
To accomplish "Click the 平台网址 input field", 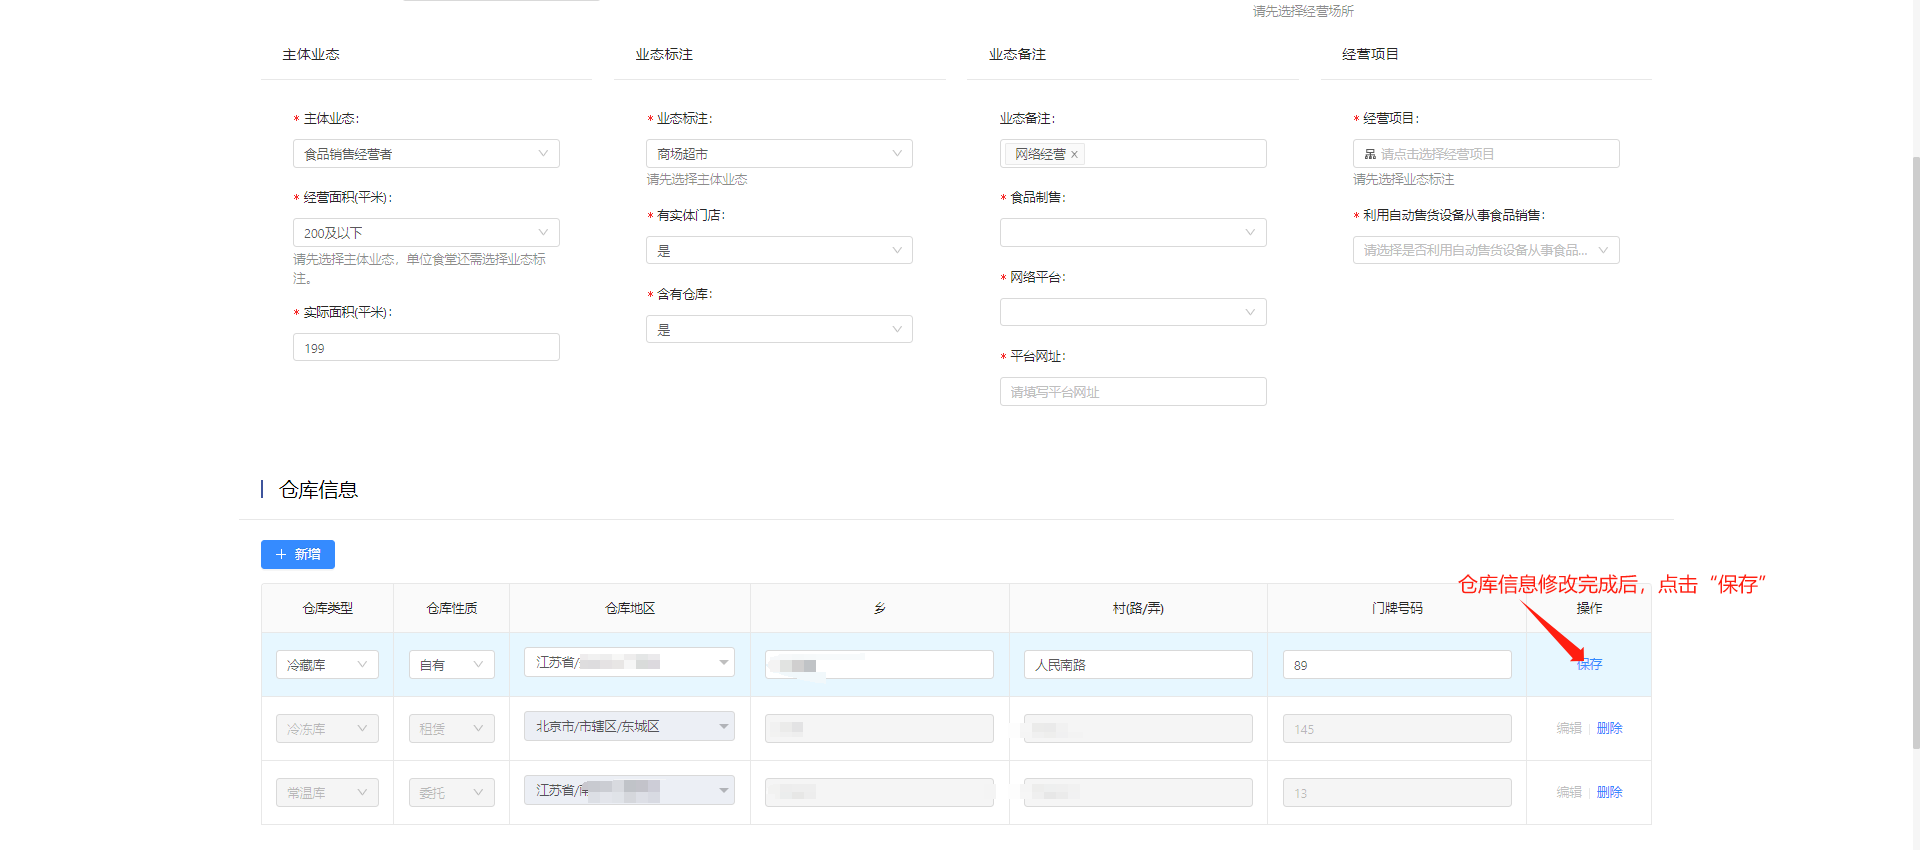I will (1132, 392).
